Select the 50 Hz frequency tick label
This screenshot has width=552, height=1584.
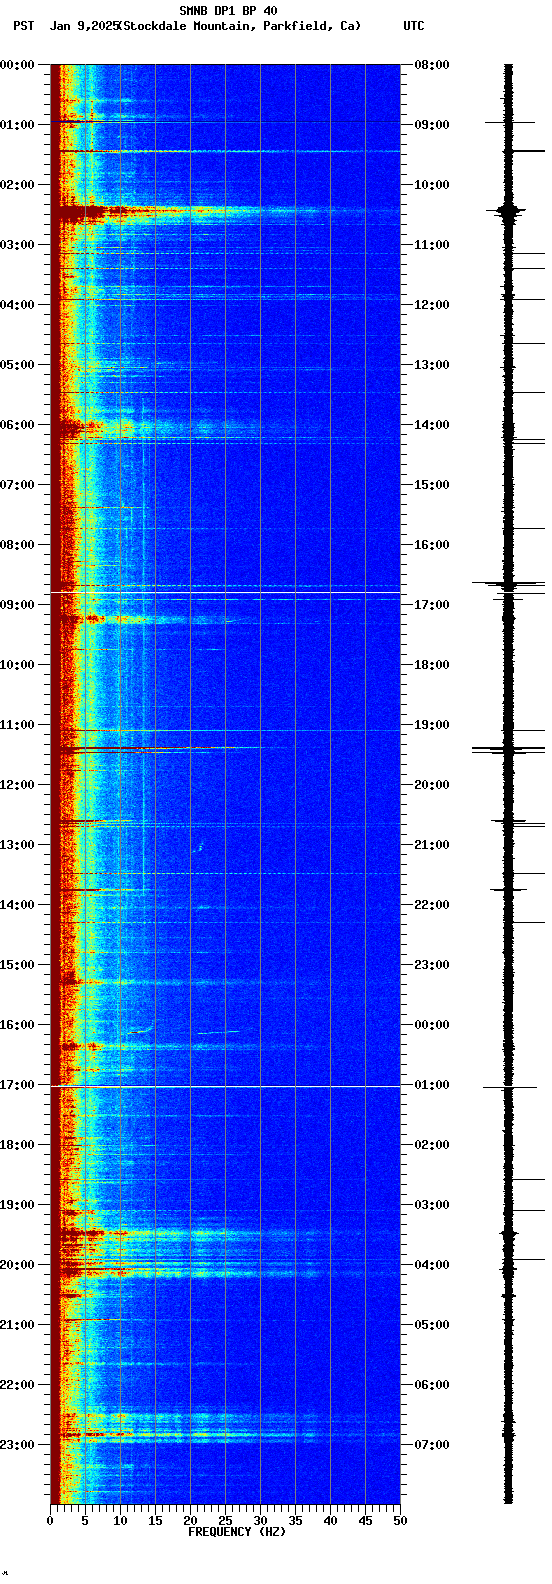(x=400, y=1521)
